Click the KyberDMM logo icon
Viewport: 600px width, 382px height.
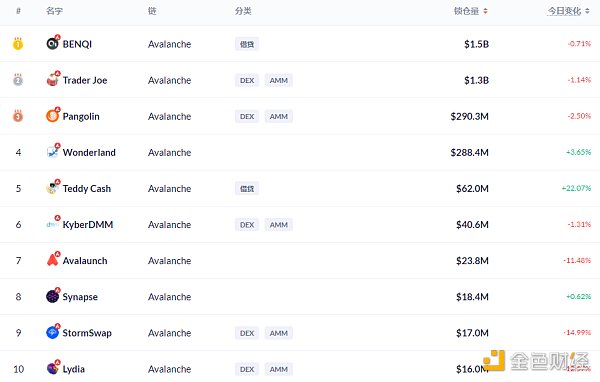click(x=52, y=224)
